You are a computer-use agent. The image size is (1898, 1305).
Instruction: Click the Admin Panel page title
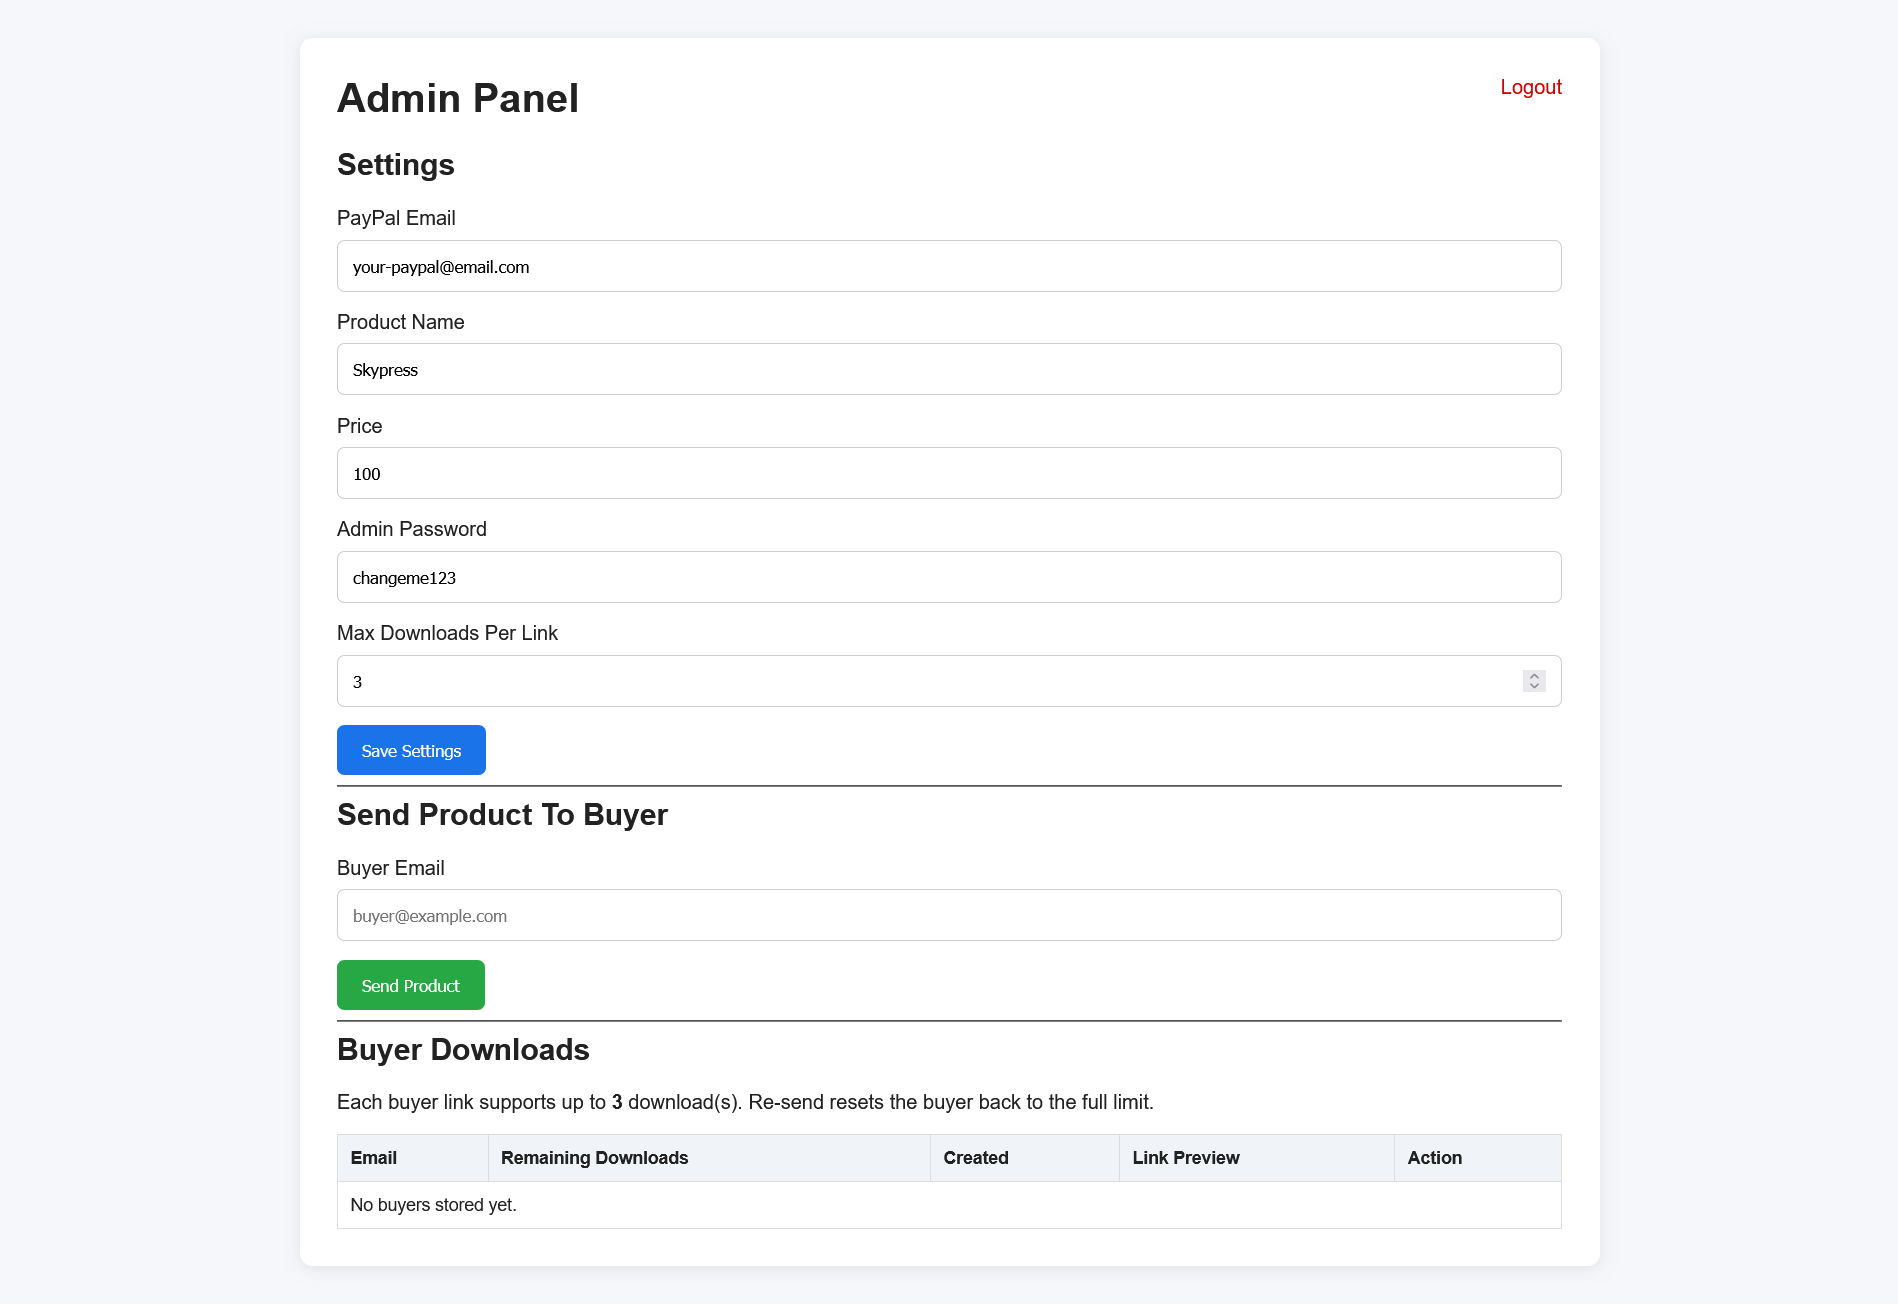[458, 98]
